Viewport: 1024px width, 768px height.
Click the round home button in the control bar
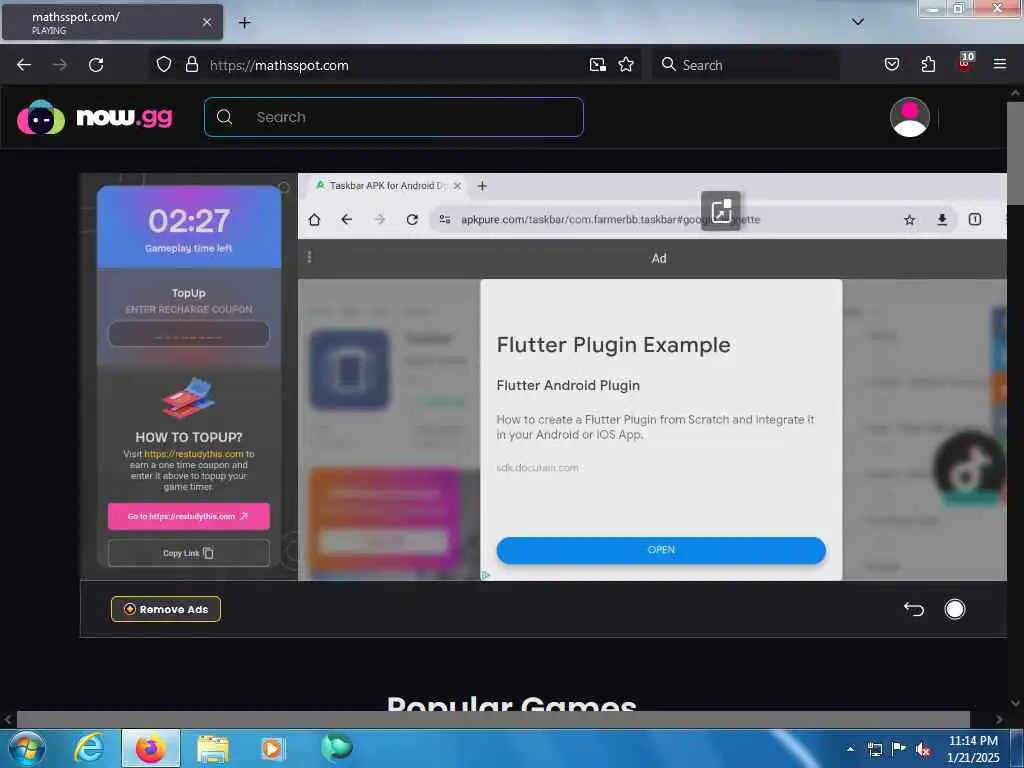(x=955, y=609)
